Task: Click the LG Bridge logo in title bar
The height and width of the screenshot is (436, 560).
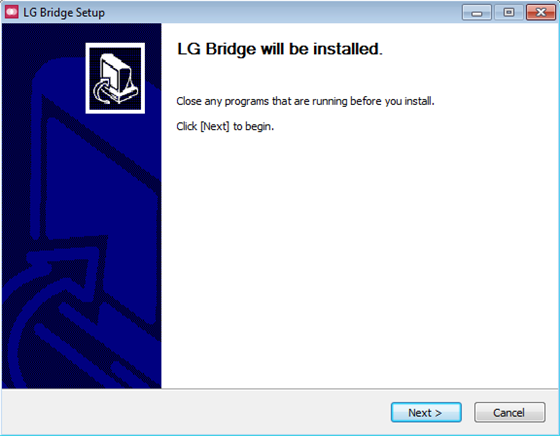Action: tap(11, 12)
